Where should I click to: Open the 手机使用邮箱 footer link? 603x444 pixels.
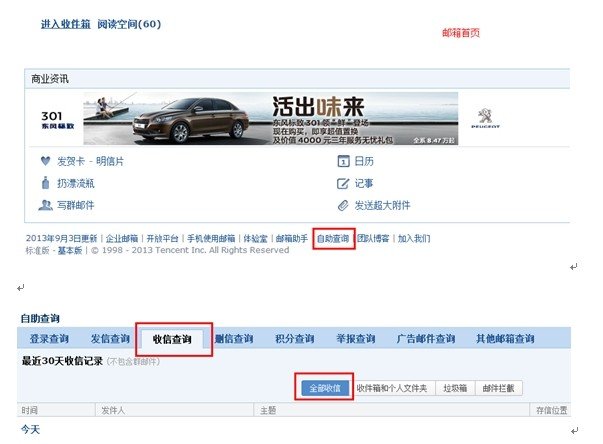[x=211, y=239]
